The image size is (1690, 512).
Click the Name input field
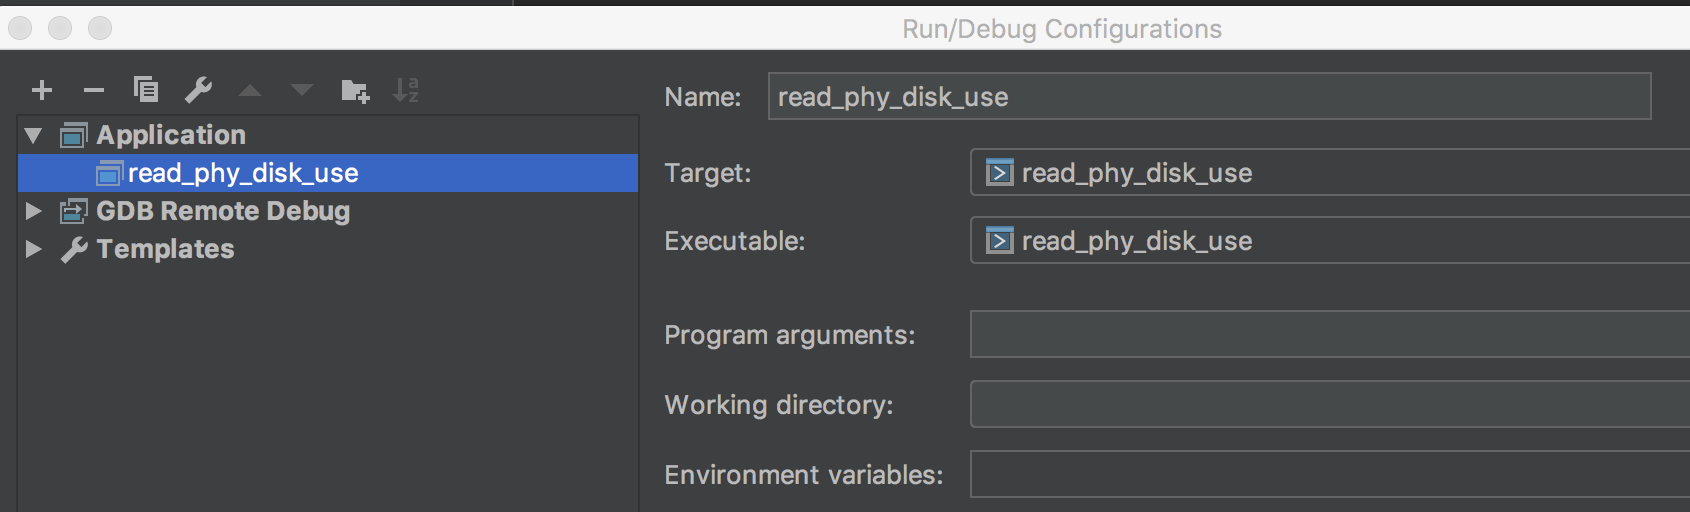click(x=1209, y=96)
